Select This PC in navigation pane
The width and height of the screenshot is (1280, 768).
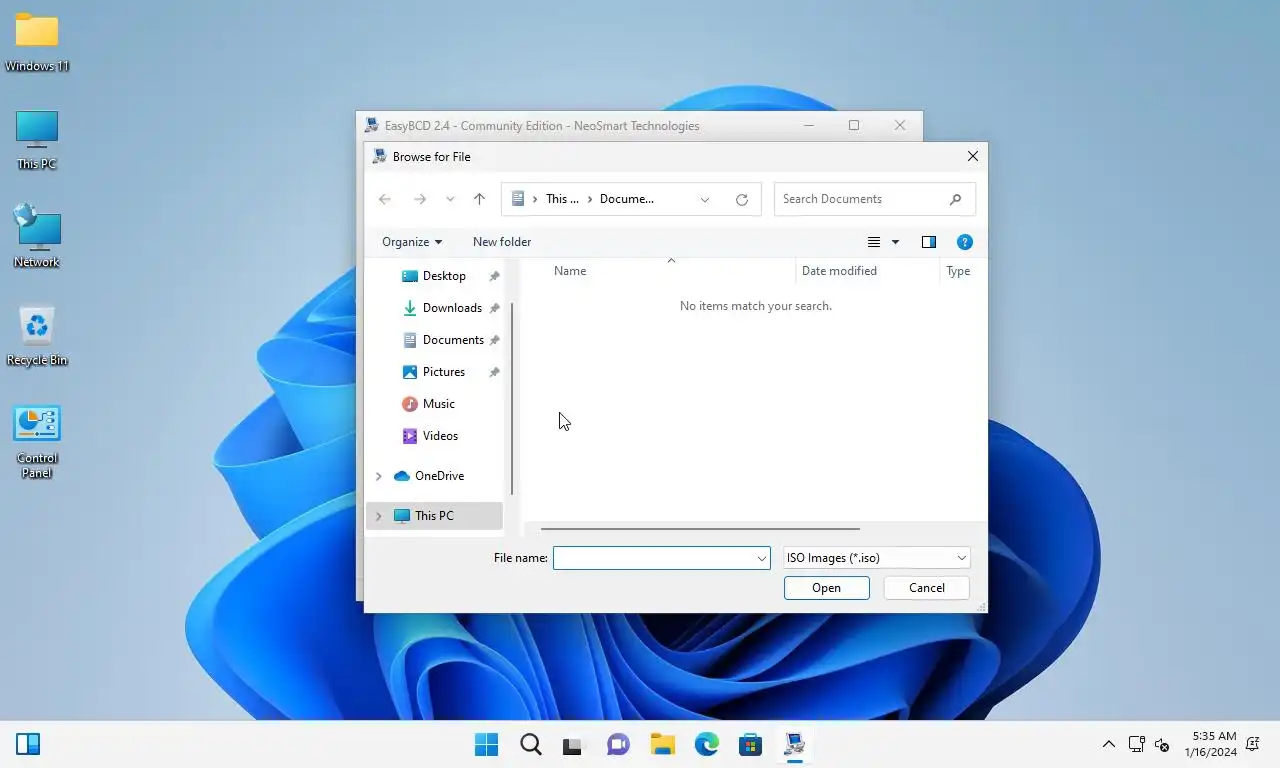point(434,516)
